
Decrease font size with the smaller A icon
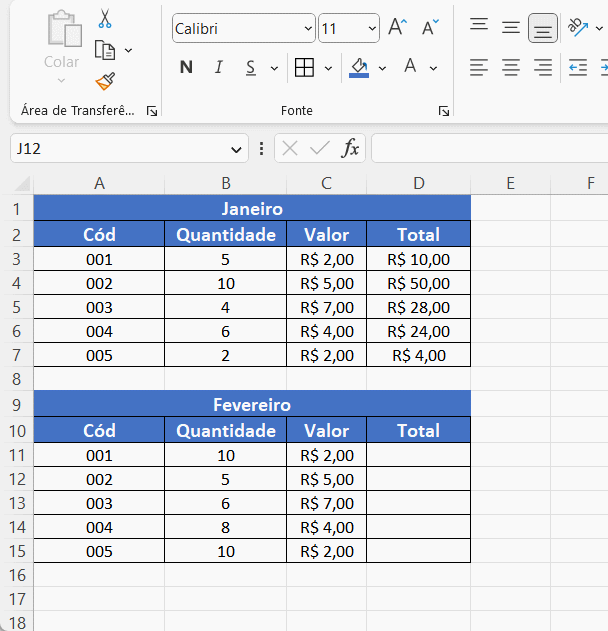(x=430, y=28)
